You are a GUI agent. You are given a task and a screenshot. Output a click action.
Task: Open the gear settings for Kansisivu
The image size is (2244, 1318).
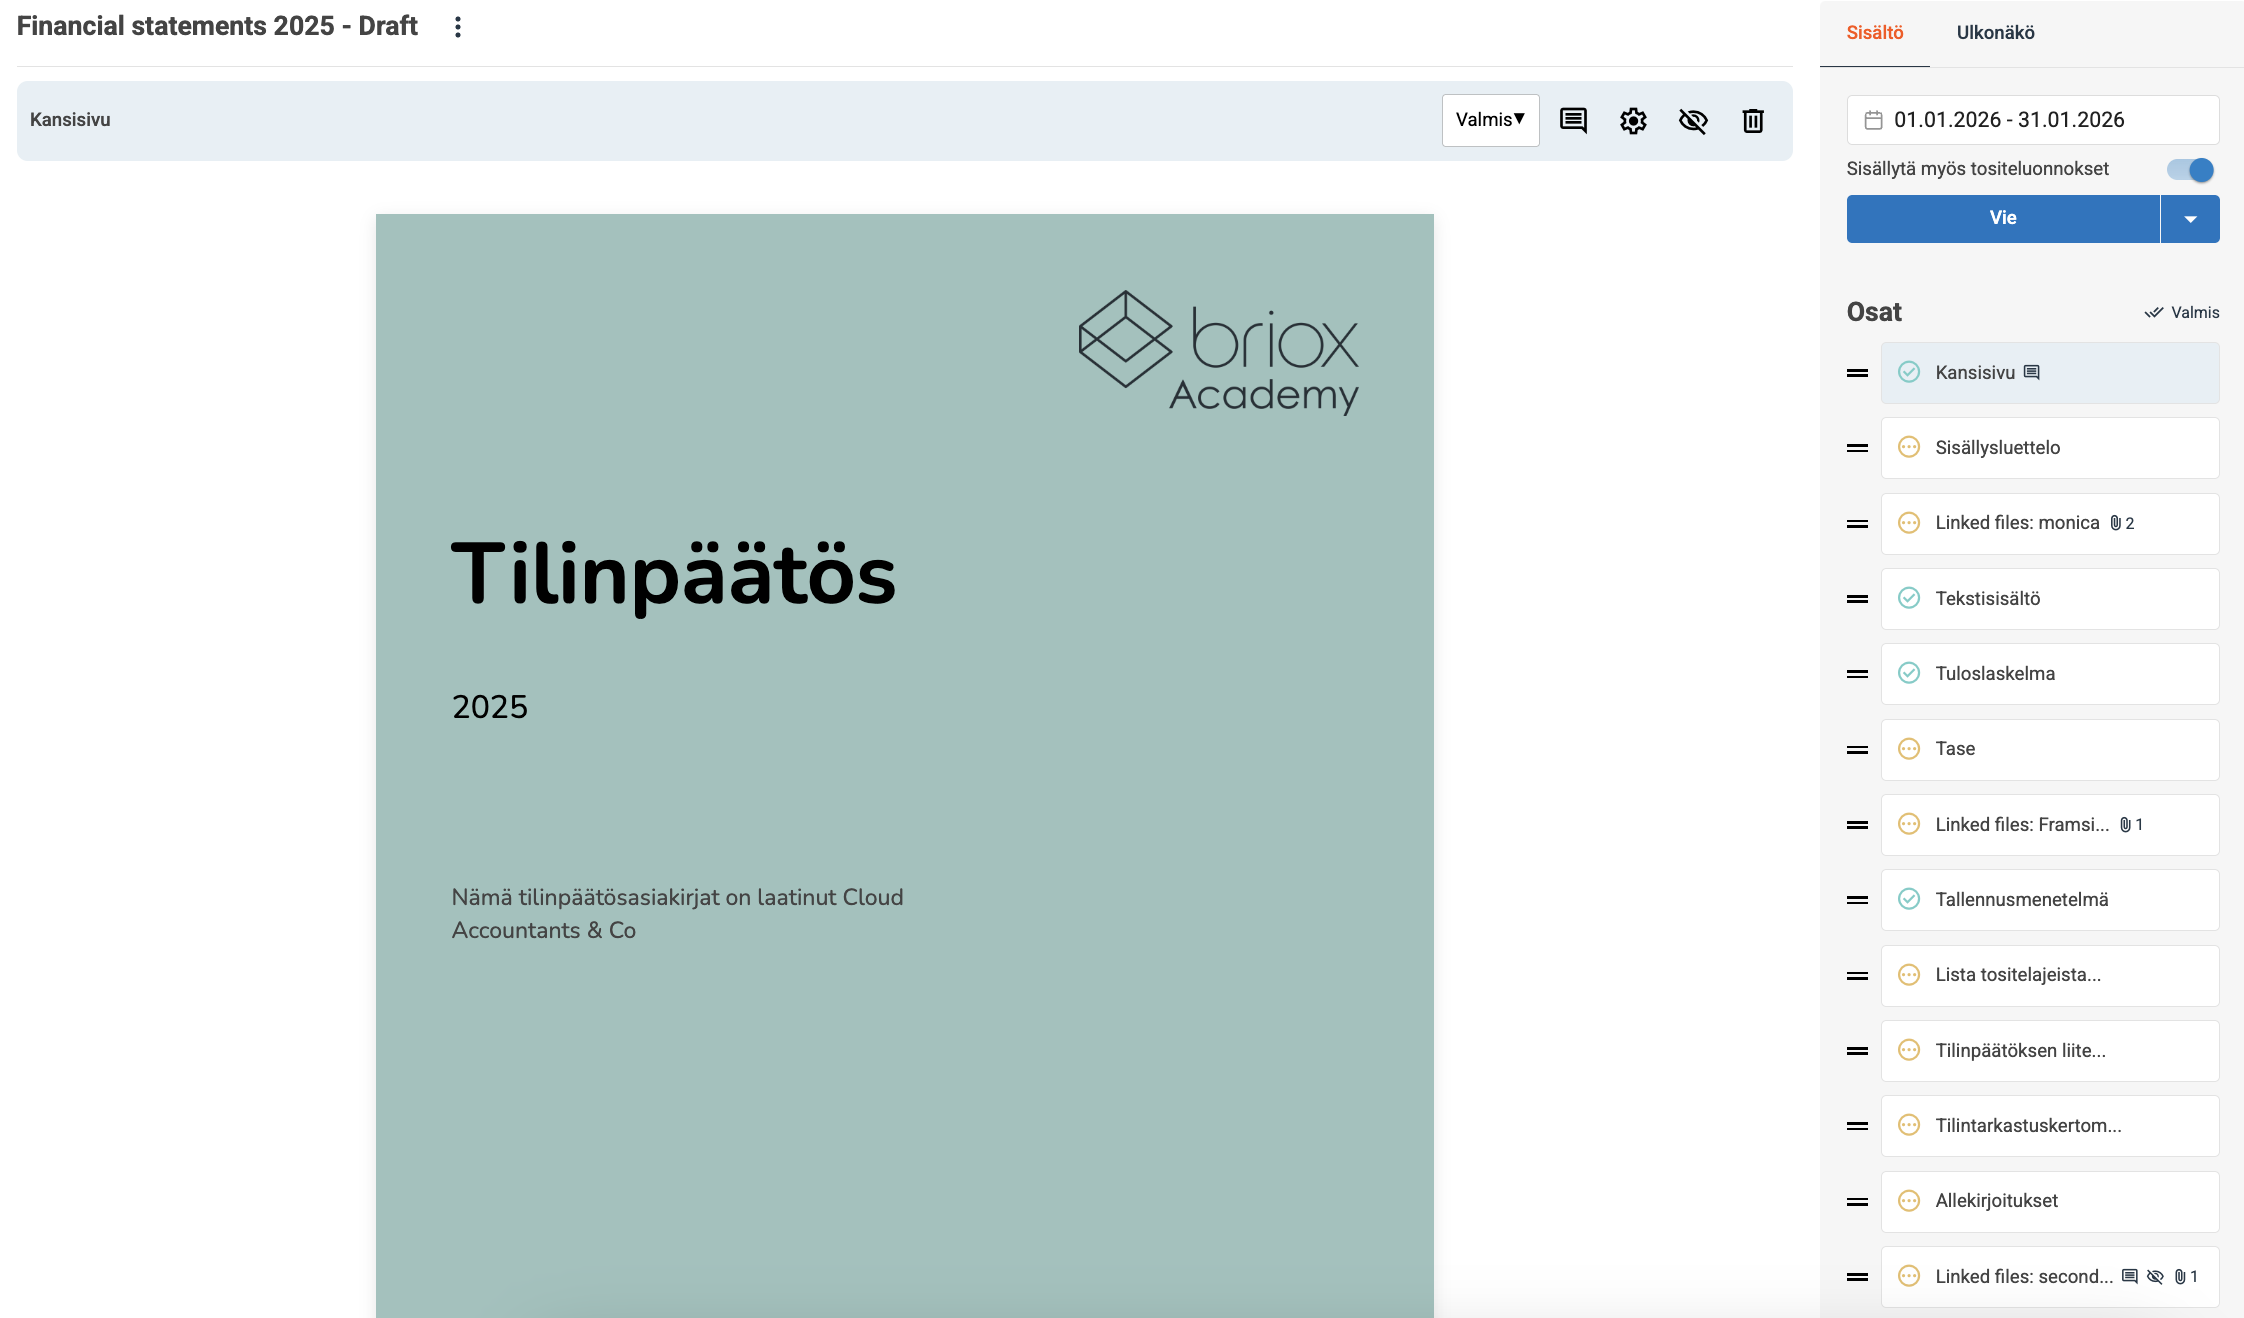point(1633,121)
